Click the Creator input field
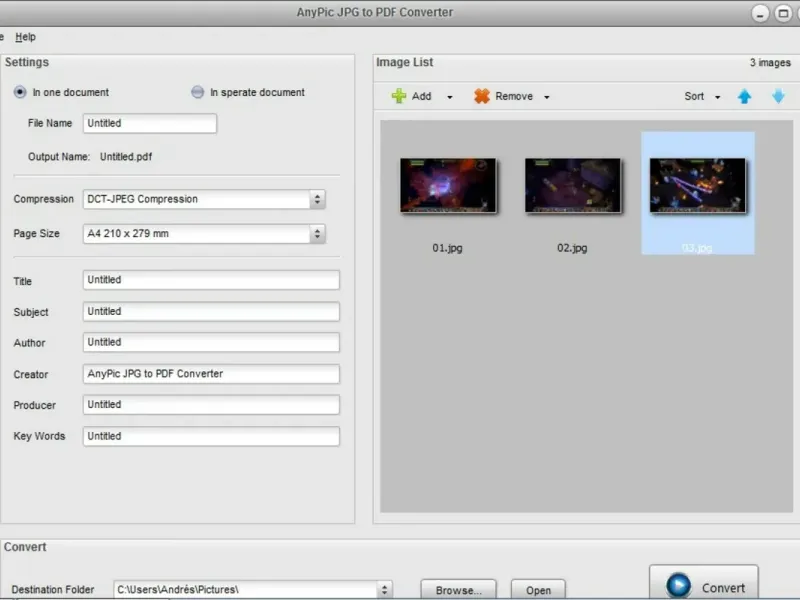This screenshot has width=800, height=600. tap(211, 374)
